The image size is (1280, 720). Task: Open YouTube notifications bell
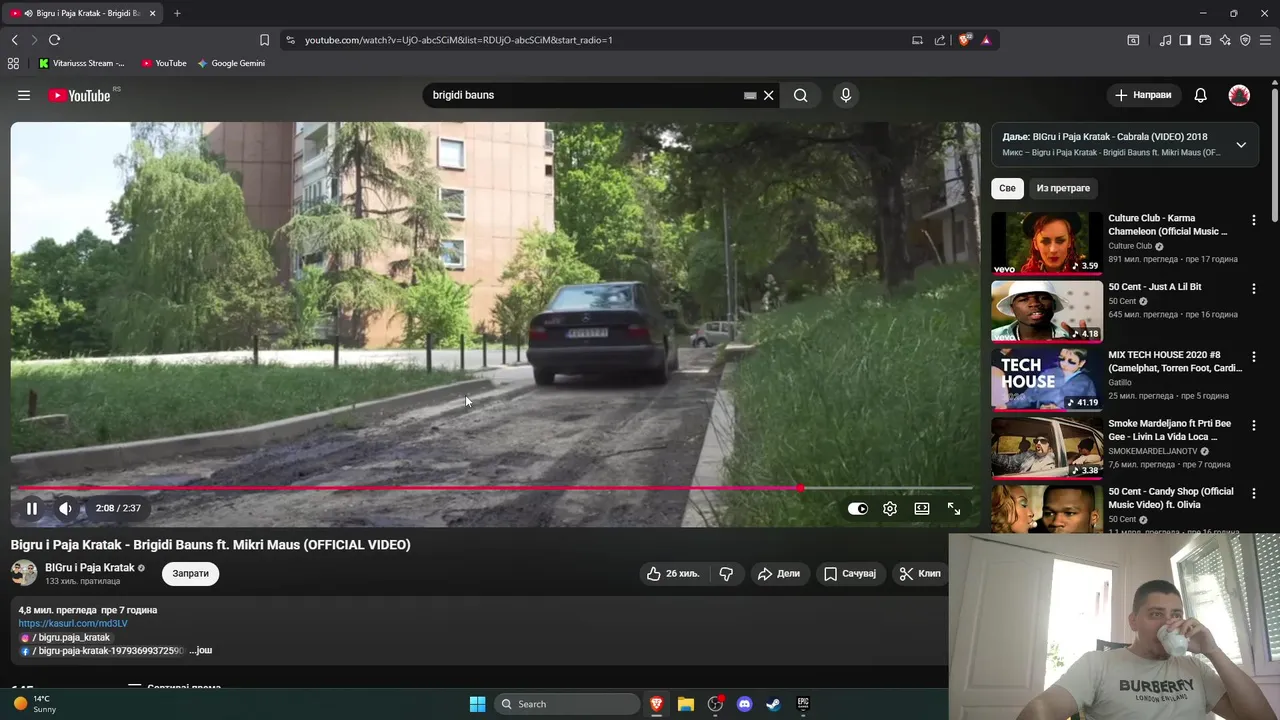coord(1201,95)
